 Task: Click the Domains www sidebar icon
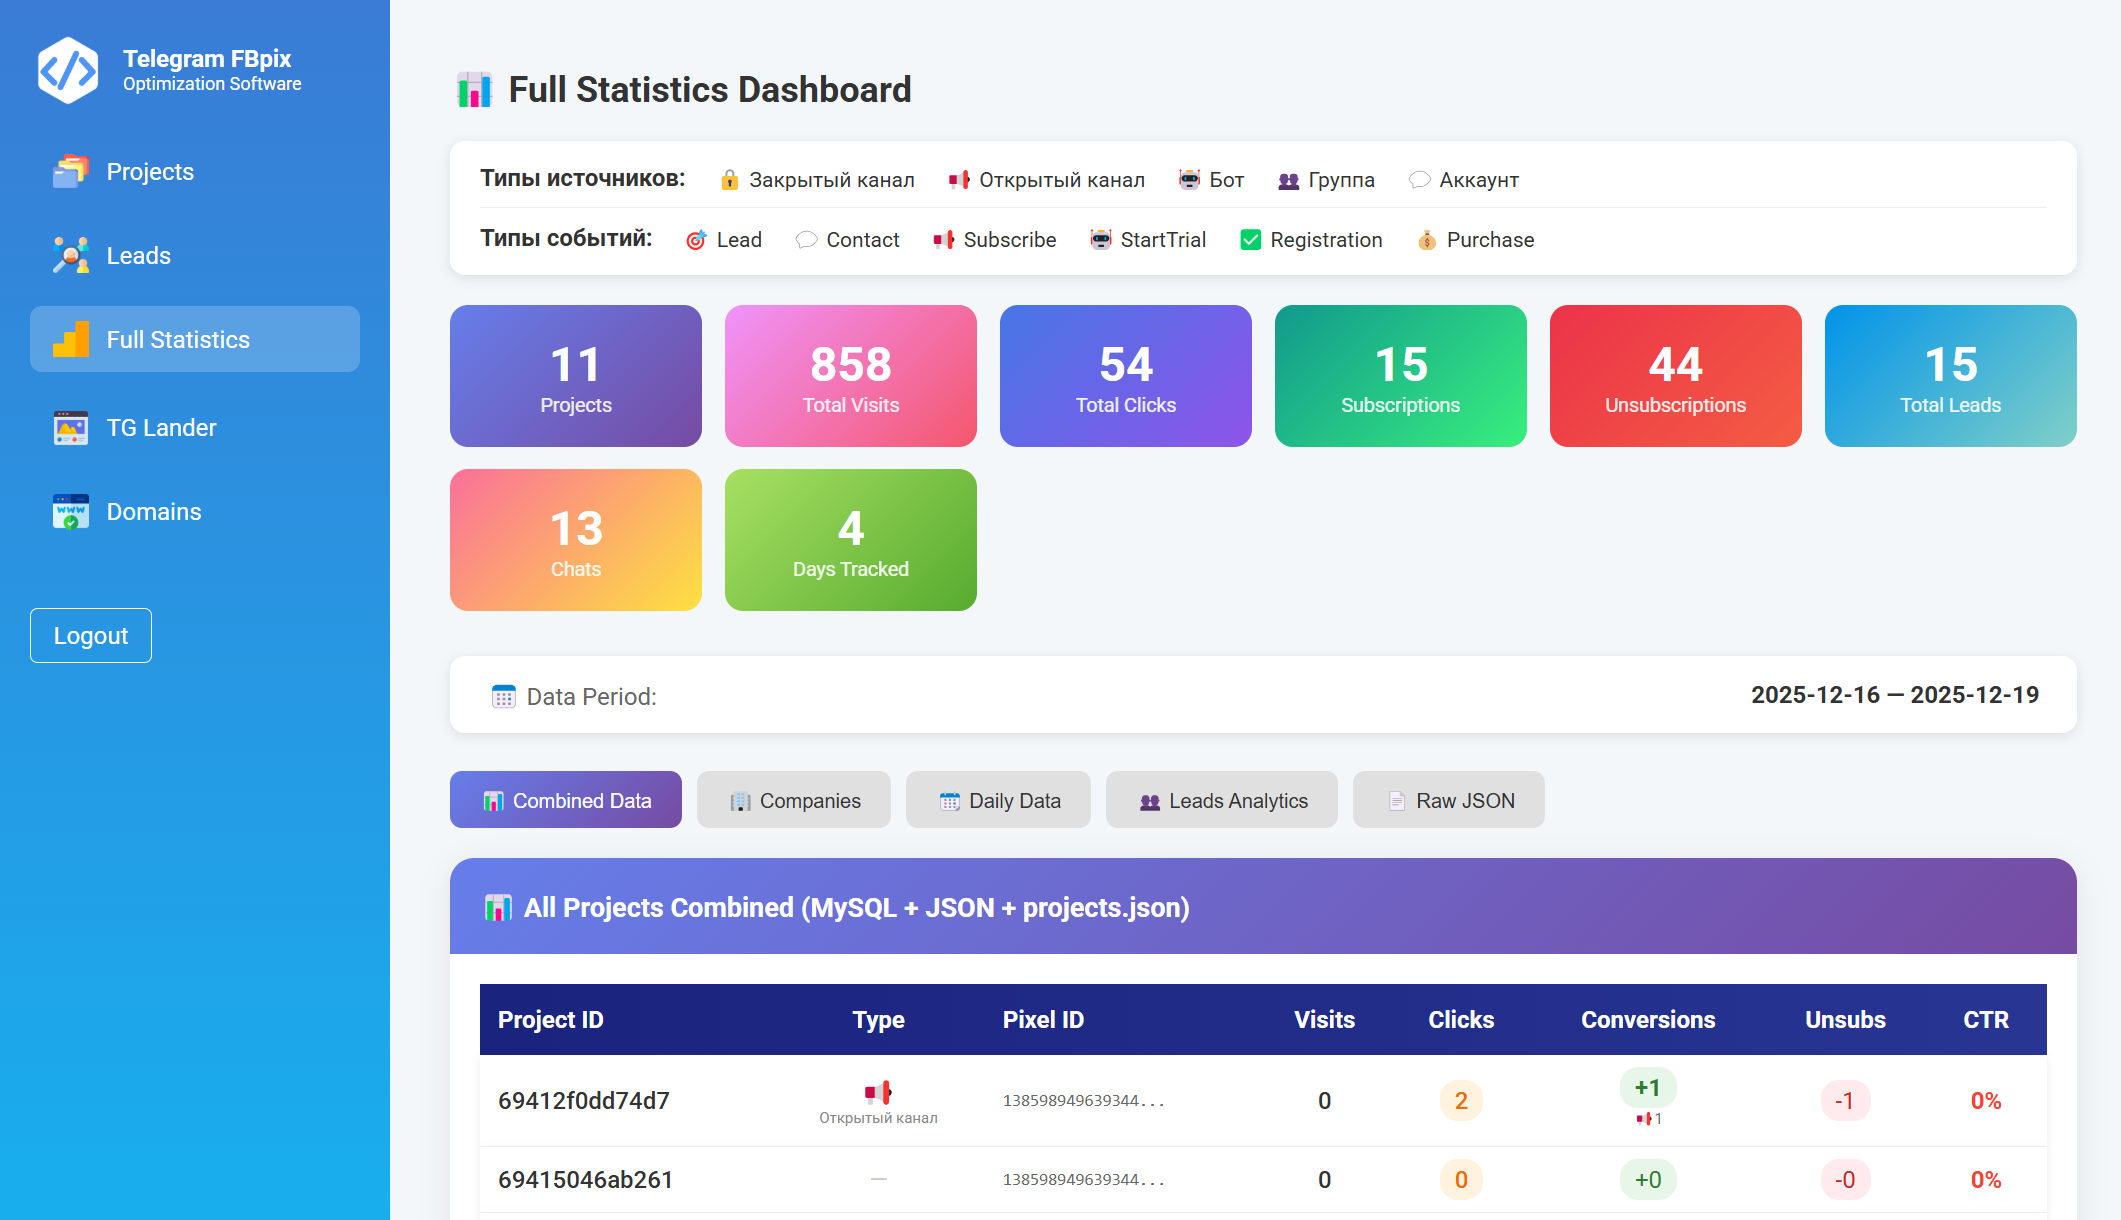click(x=71, y=512)
